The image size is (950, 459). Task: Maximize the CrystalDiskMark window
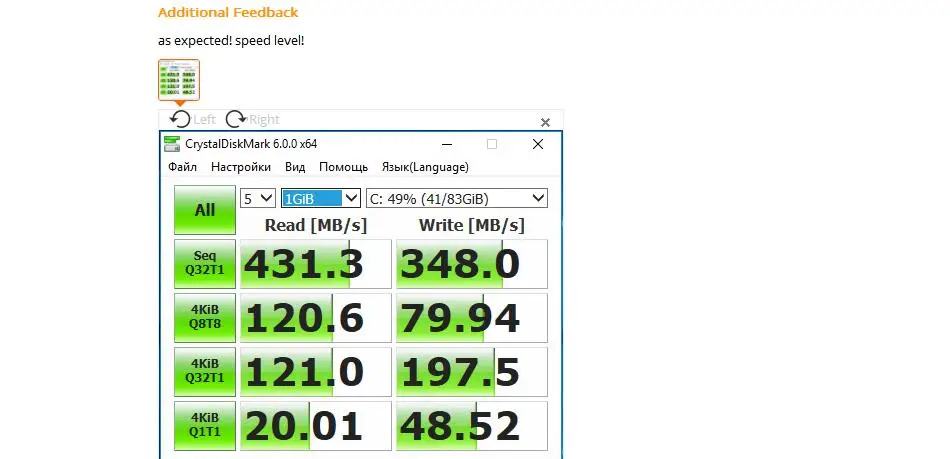tap(492, 144)
